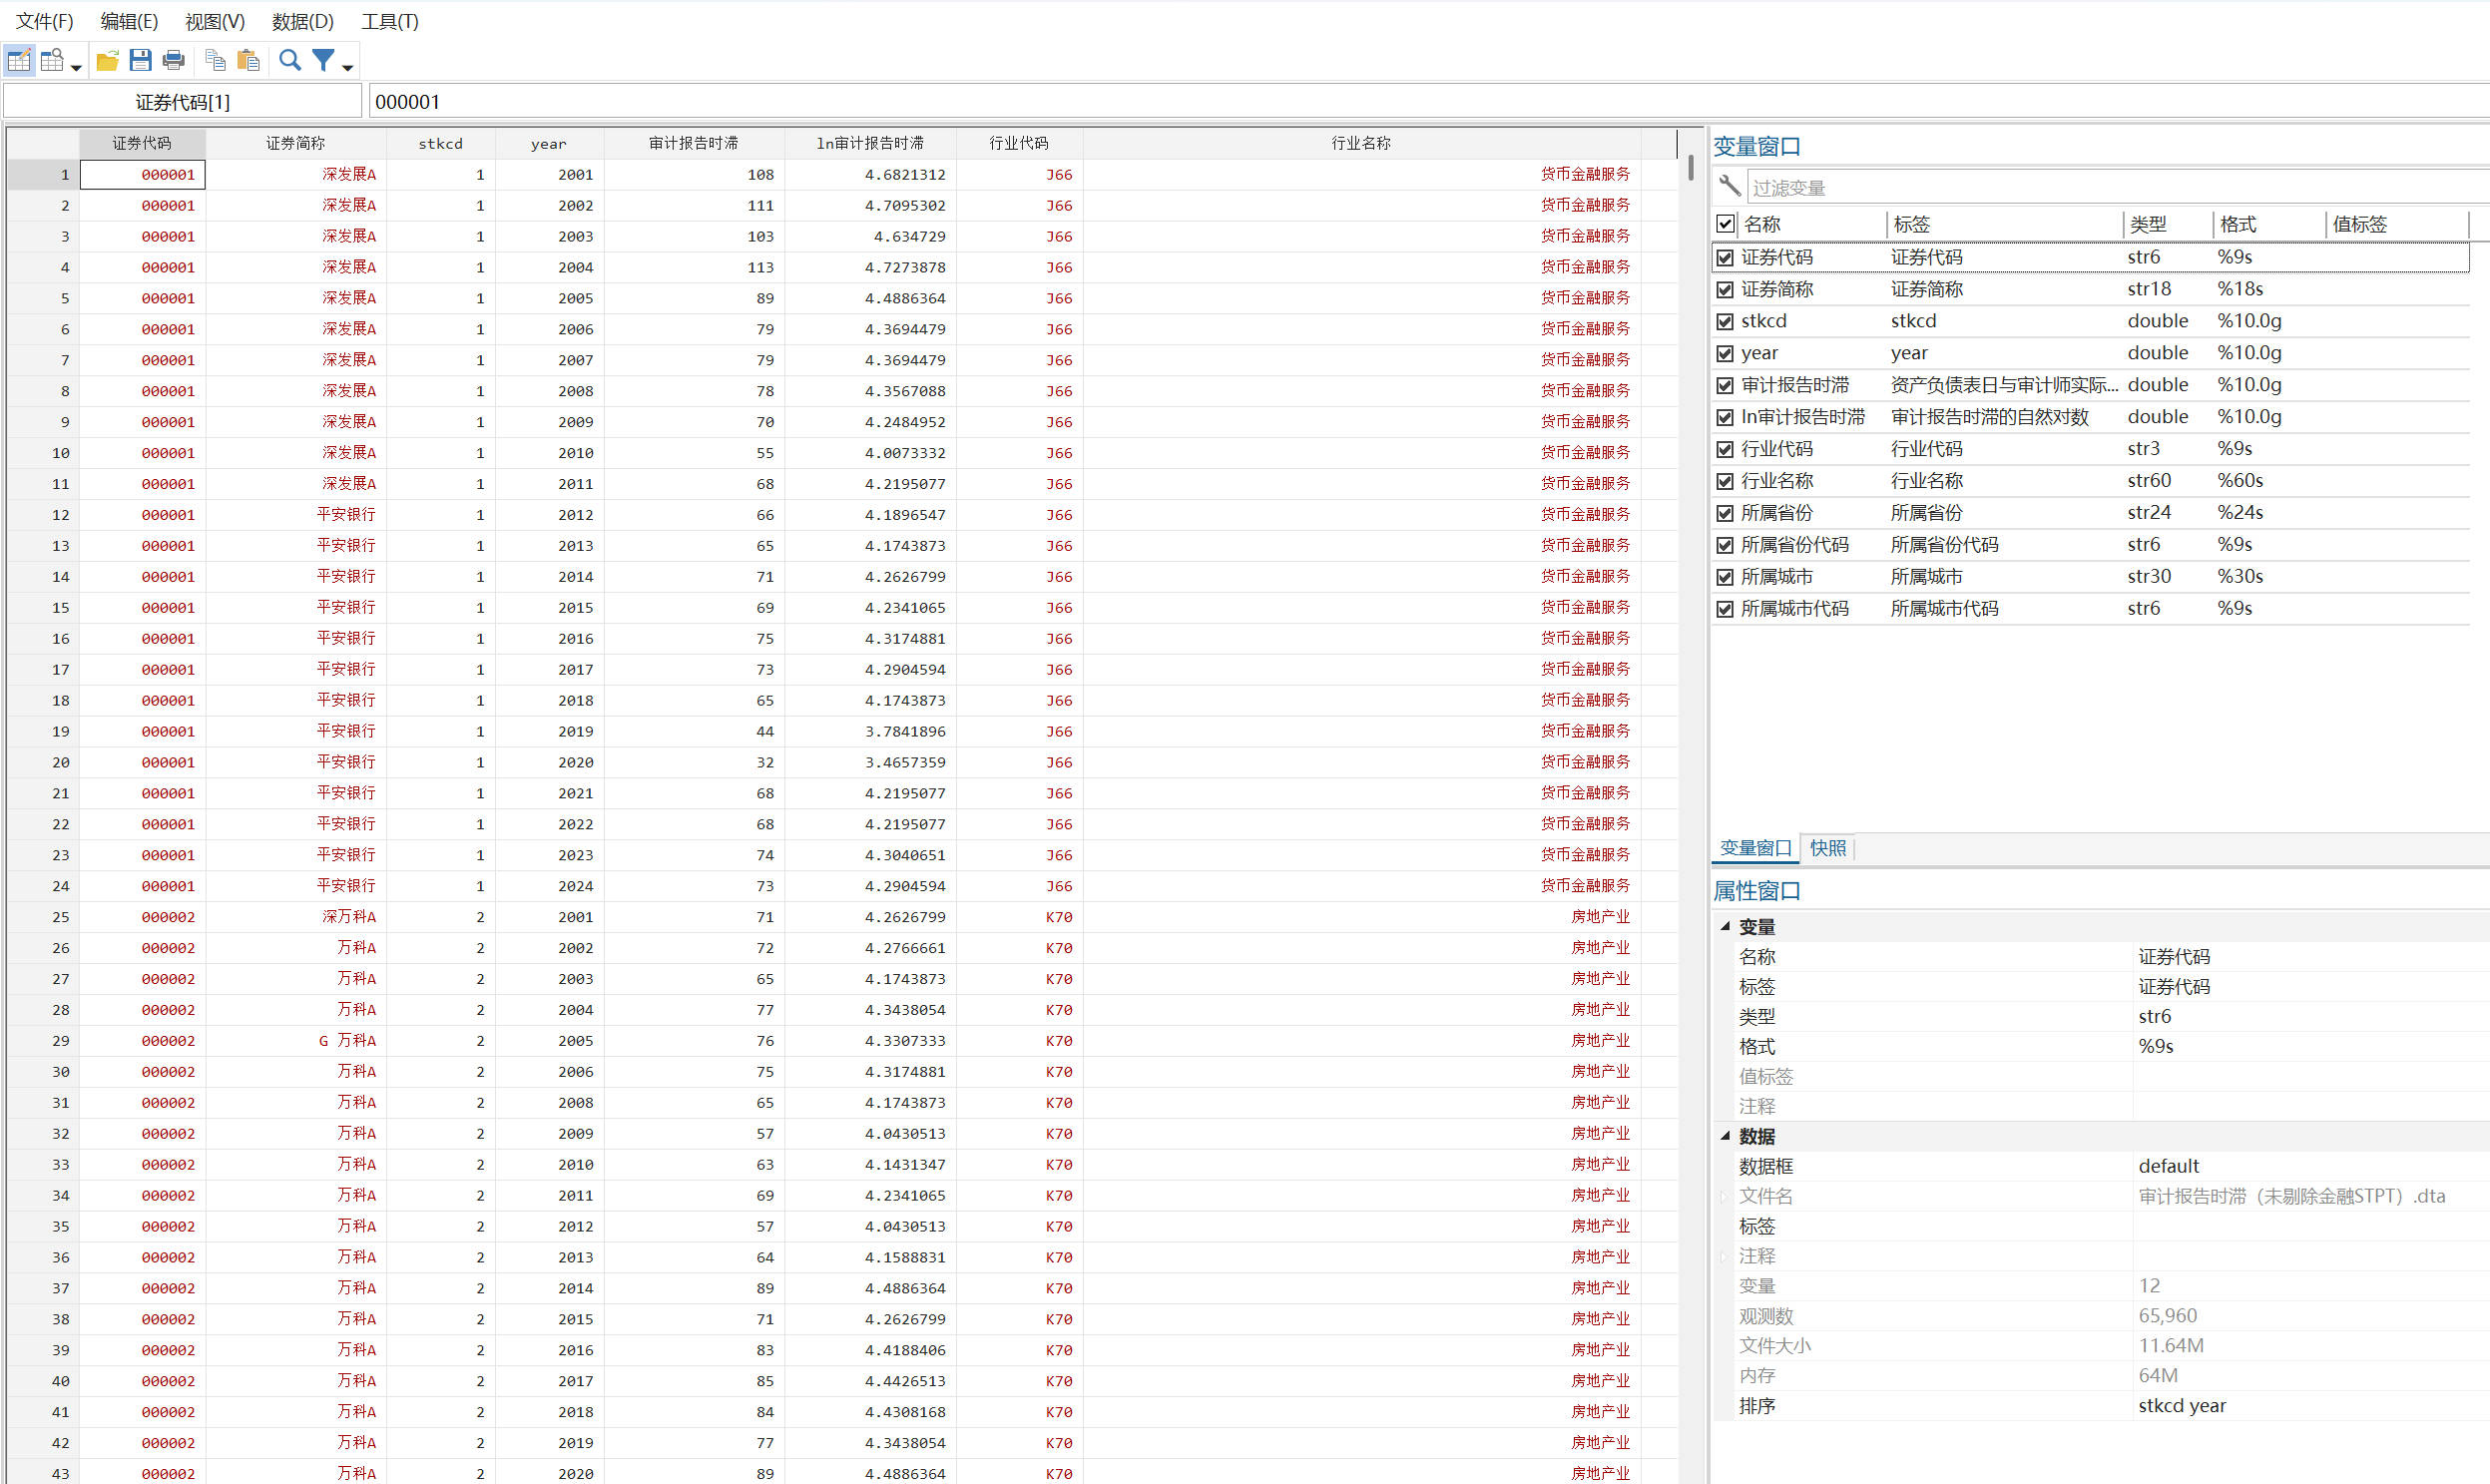
Task: Save the dataset with floppy icon
Action: click(x=140, y=61)
